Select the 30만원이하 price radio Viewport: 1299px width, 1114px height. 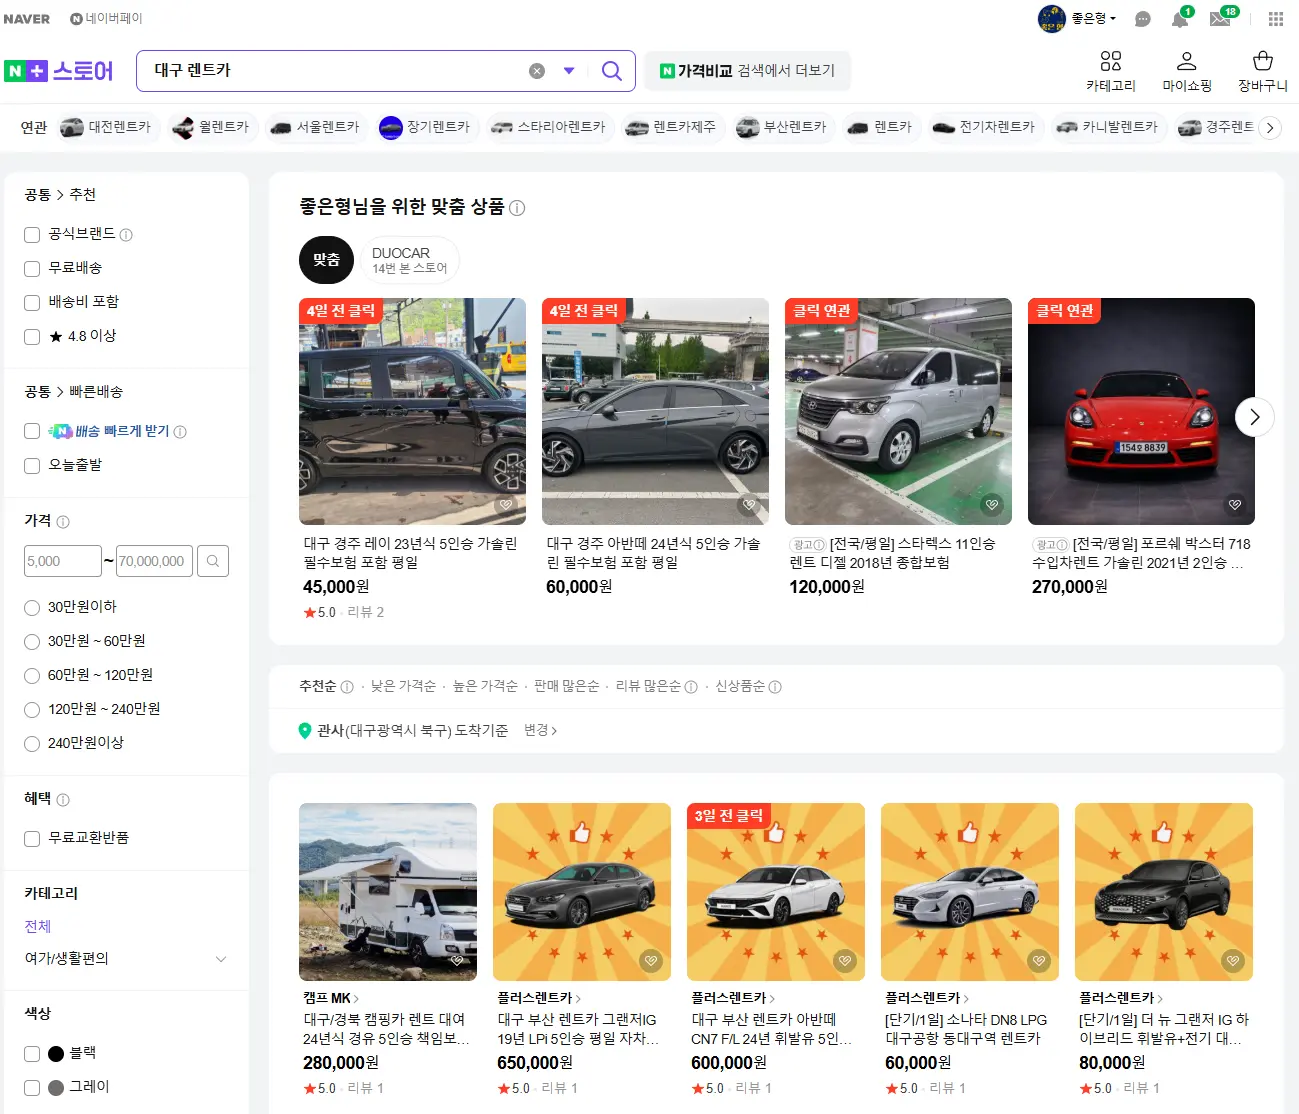point(32,607)
